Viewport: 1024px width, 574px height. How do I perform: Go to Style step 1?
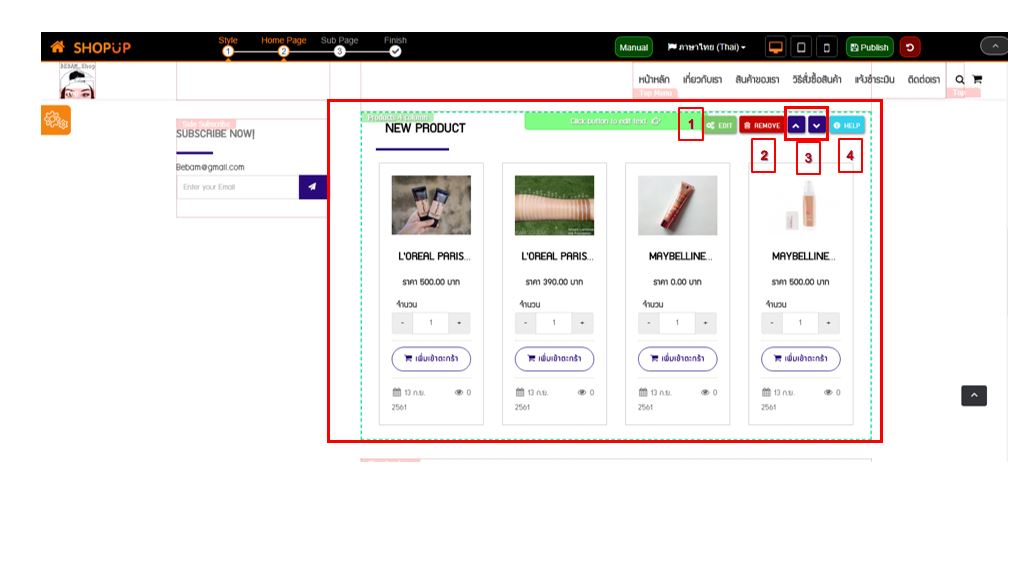pyautogui.click(x=228, y=51)
